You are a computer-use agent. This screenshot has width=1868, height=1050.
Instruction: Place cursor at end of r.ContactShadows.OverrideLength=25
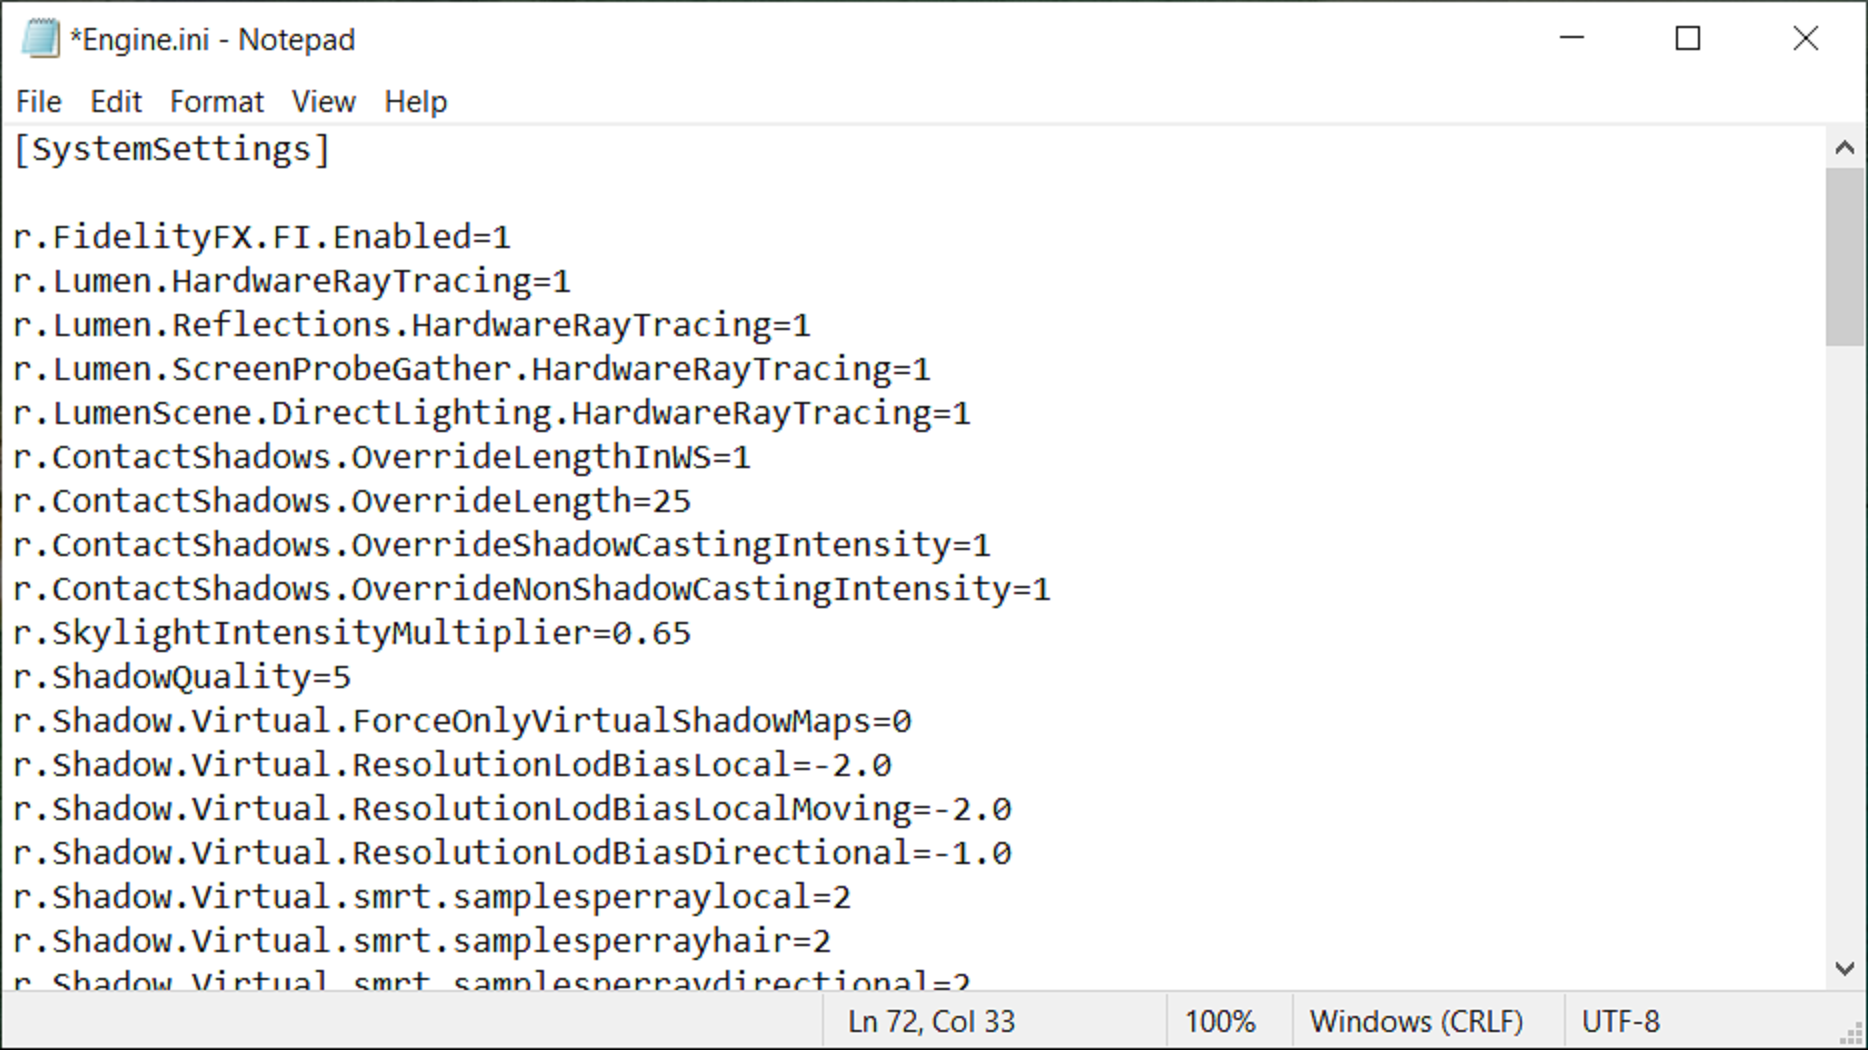pyautogui.click(x=692, y=501)
